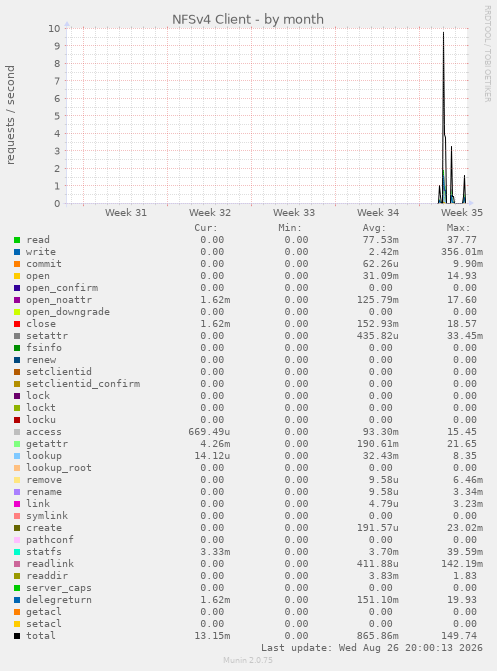497x671 pixels.
Task: Click the green read legend swatch
Action: [17, 240]
